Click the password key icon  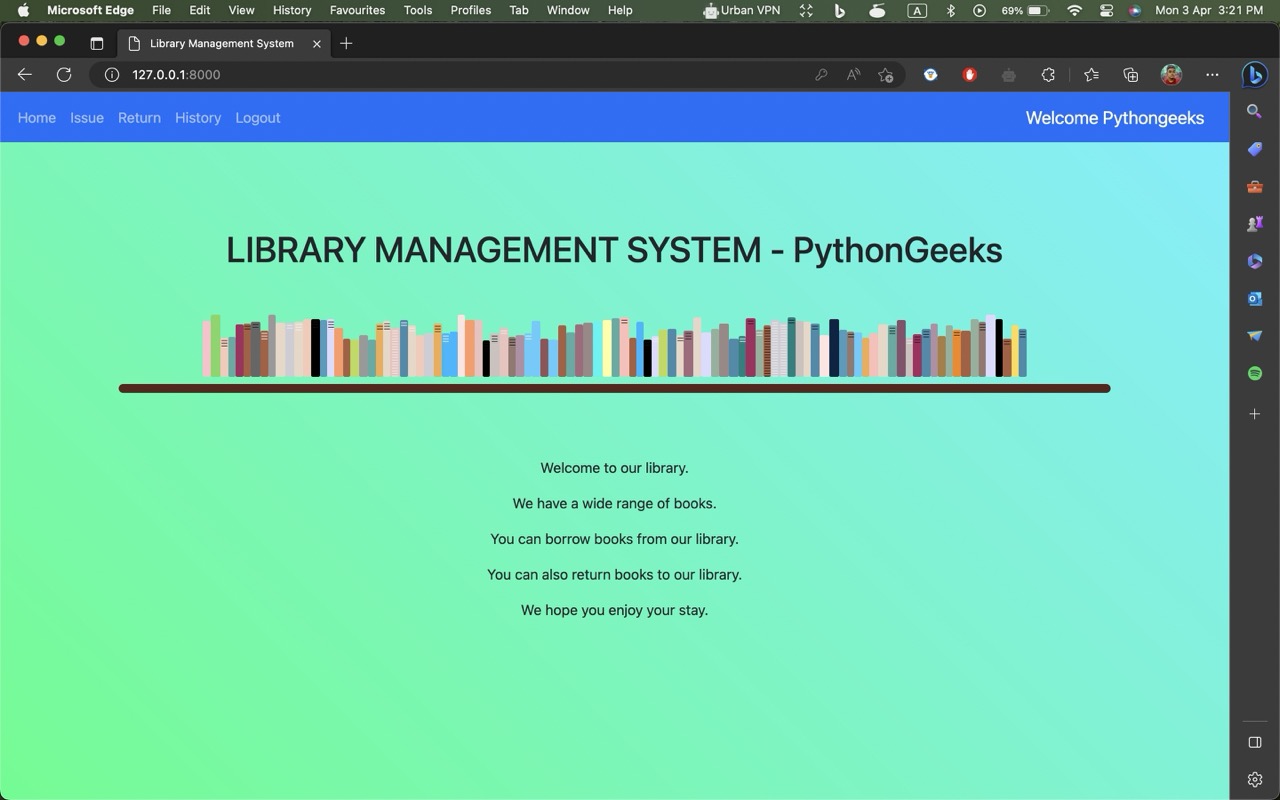(821, 74)
